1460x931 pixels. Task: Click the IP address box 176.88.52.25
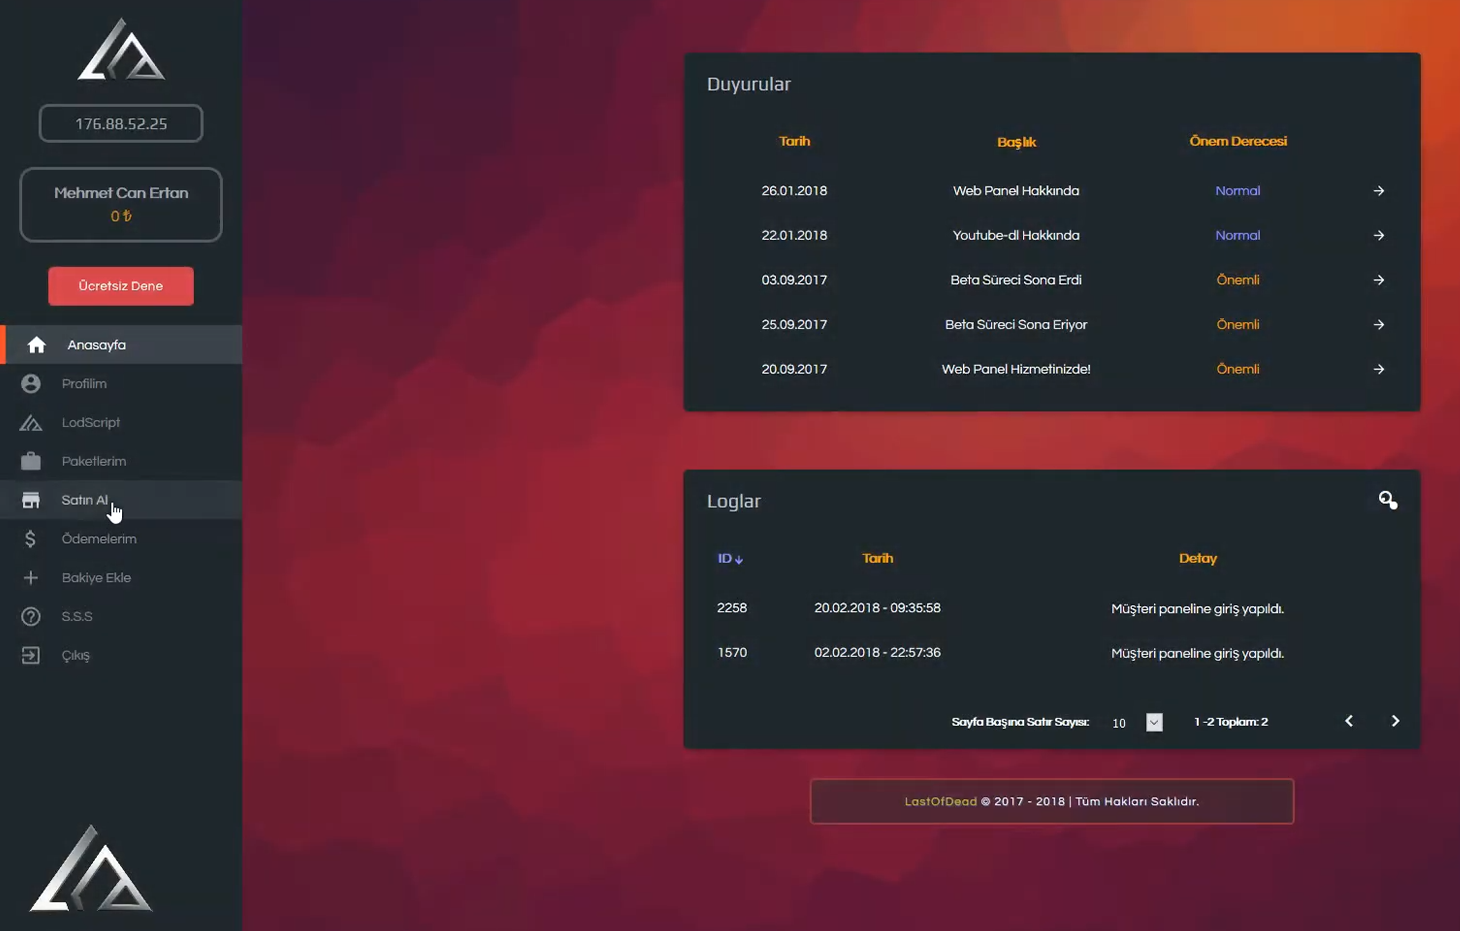point(121,124)
